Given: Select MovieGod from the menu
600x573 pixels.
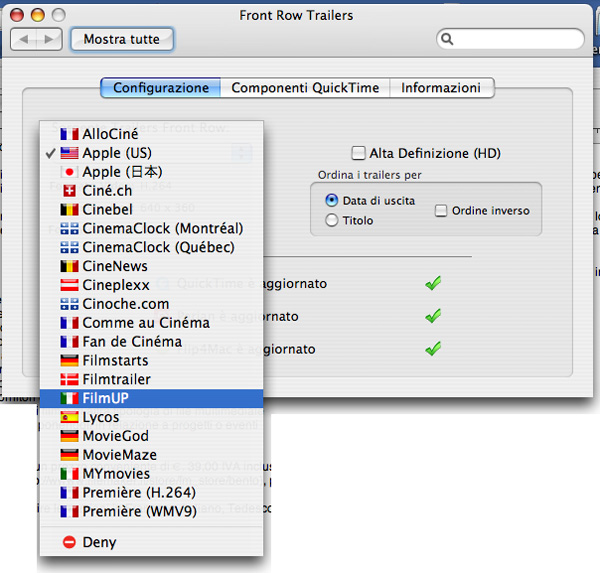Looking at the screenshot, I should coord(152,436).
